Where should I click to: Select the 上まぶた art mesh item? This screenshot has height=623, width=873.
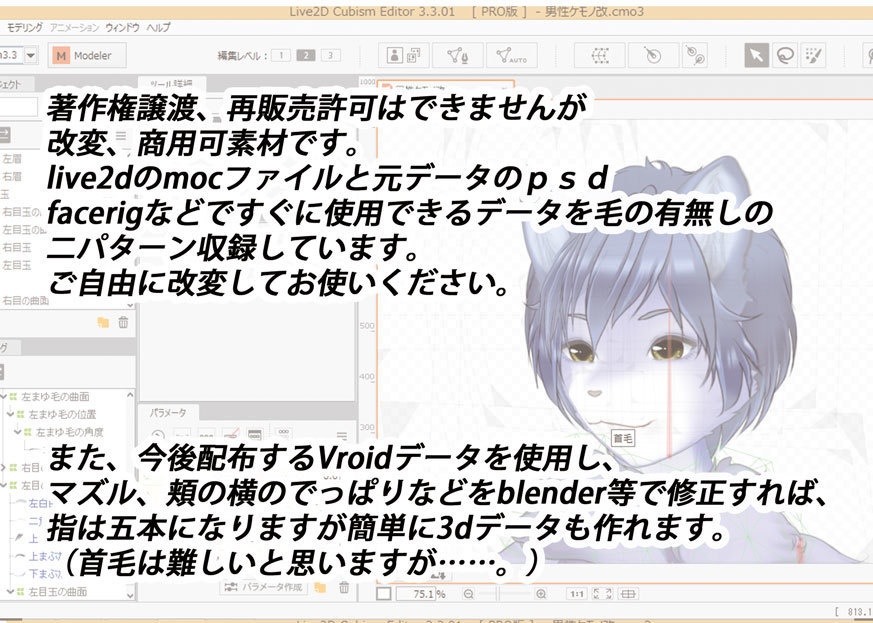[45, 556]
